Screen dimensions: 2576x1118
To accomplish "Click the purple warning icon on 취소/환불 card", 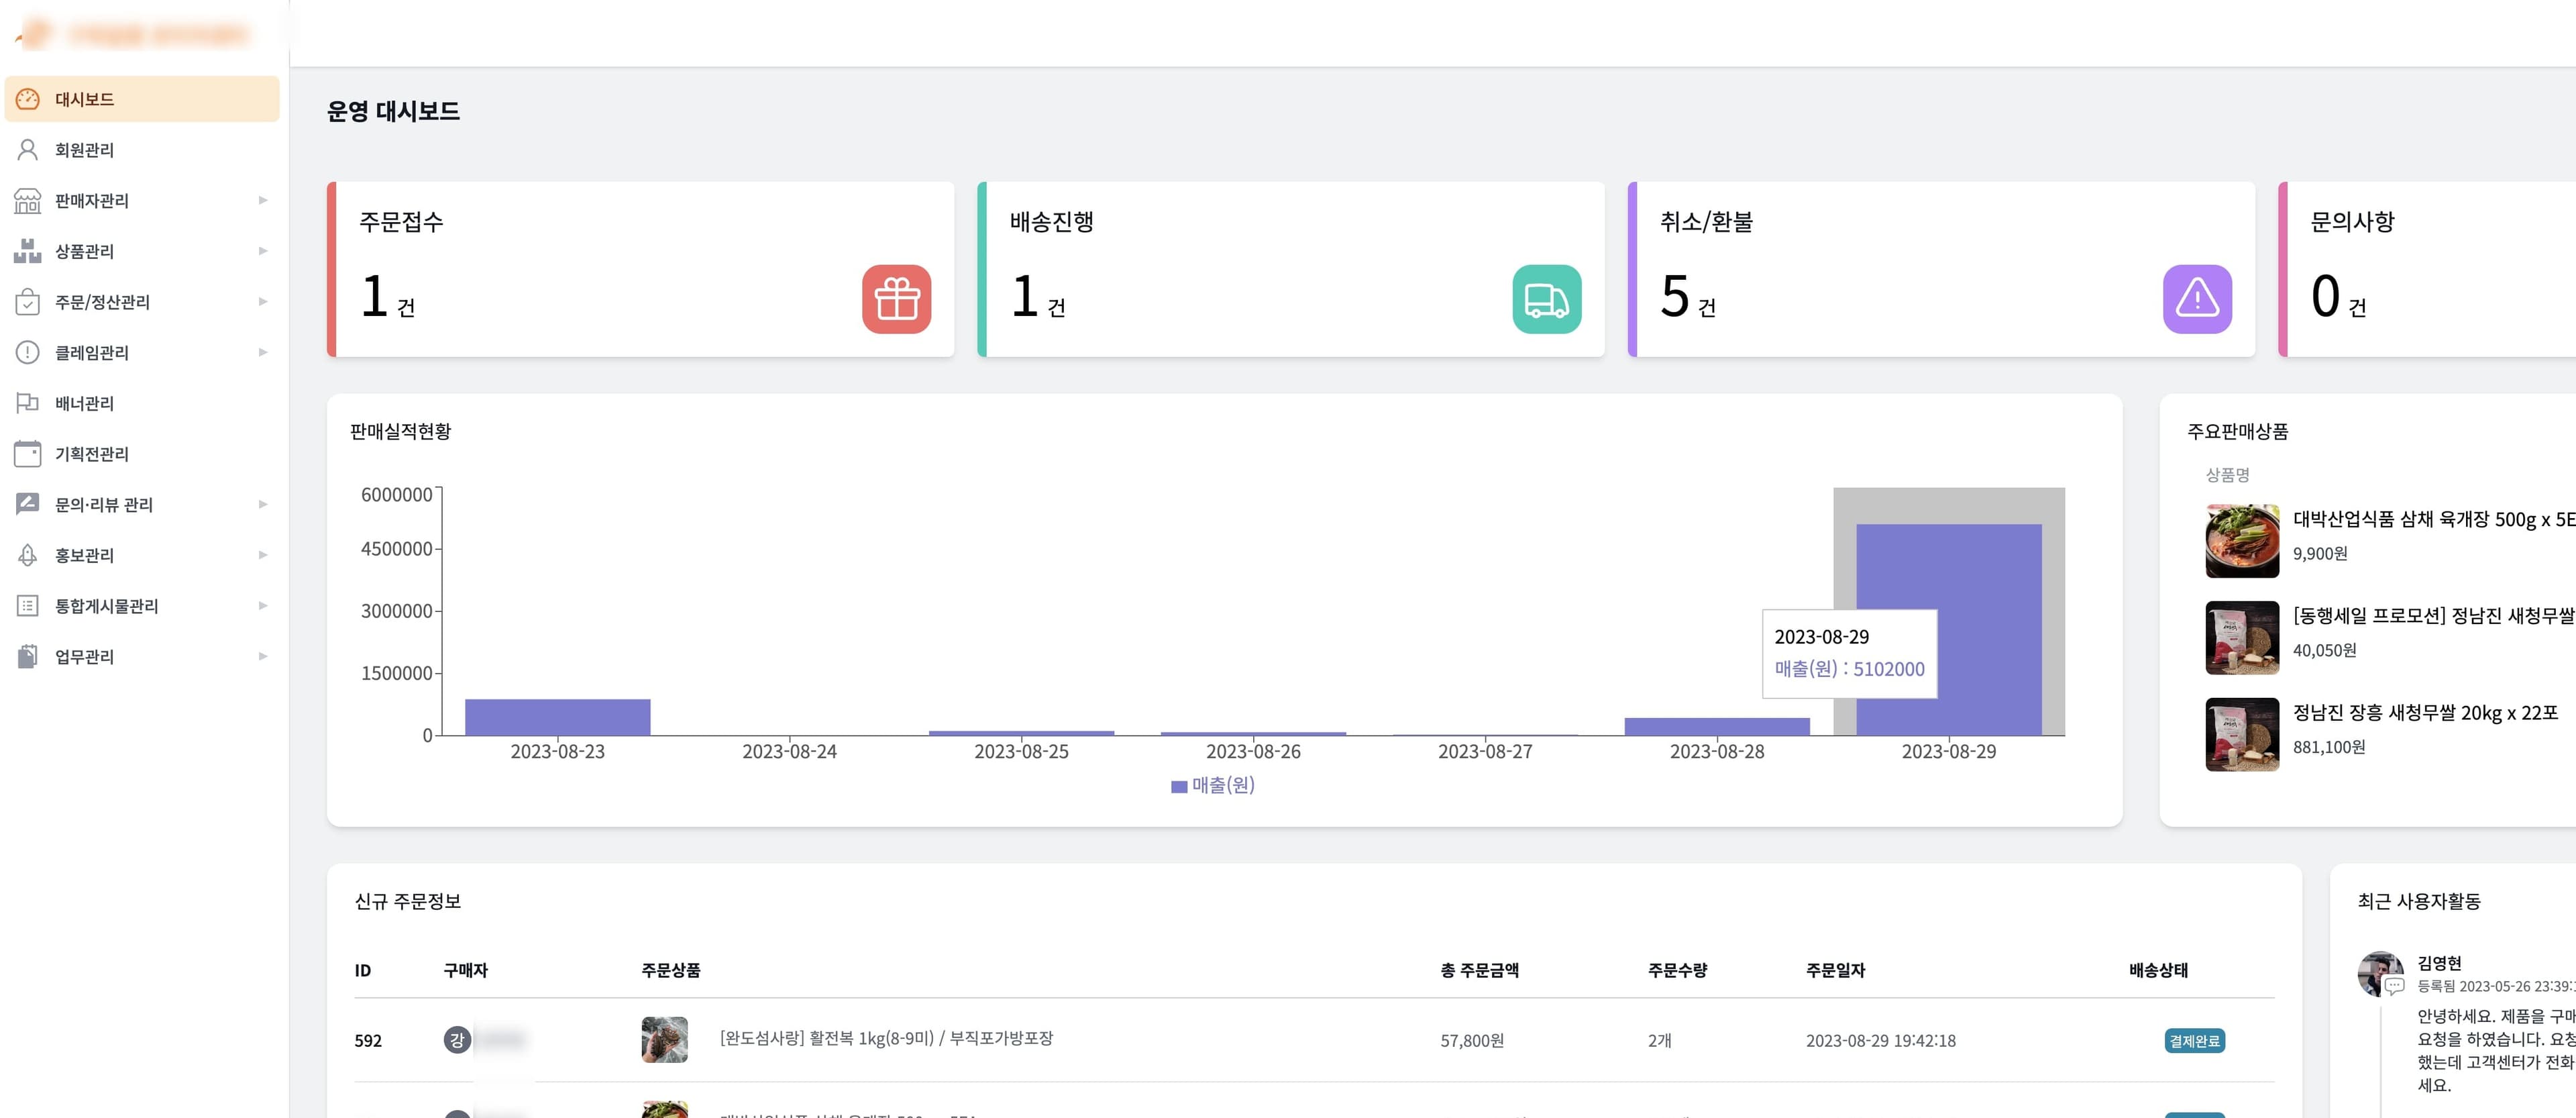I will pyautogui.click(x=2197, y=299).
